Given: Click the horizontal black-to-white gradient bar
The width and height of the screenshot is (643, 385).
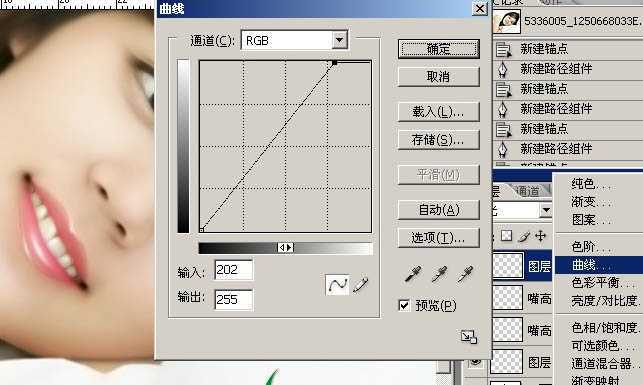Looking at the screenshot, I should pyautogui.click(x=285, y=248).
